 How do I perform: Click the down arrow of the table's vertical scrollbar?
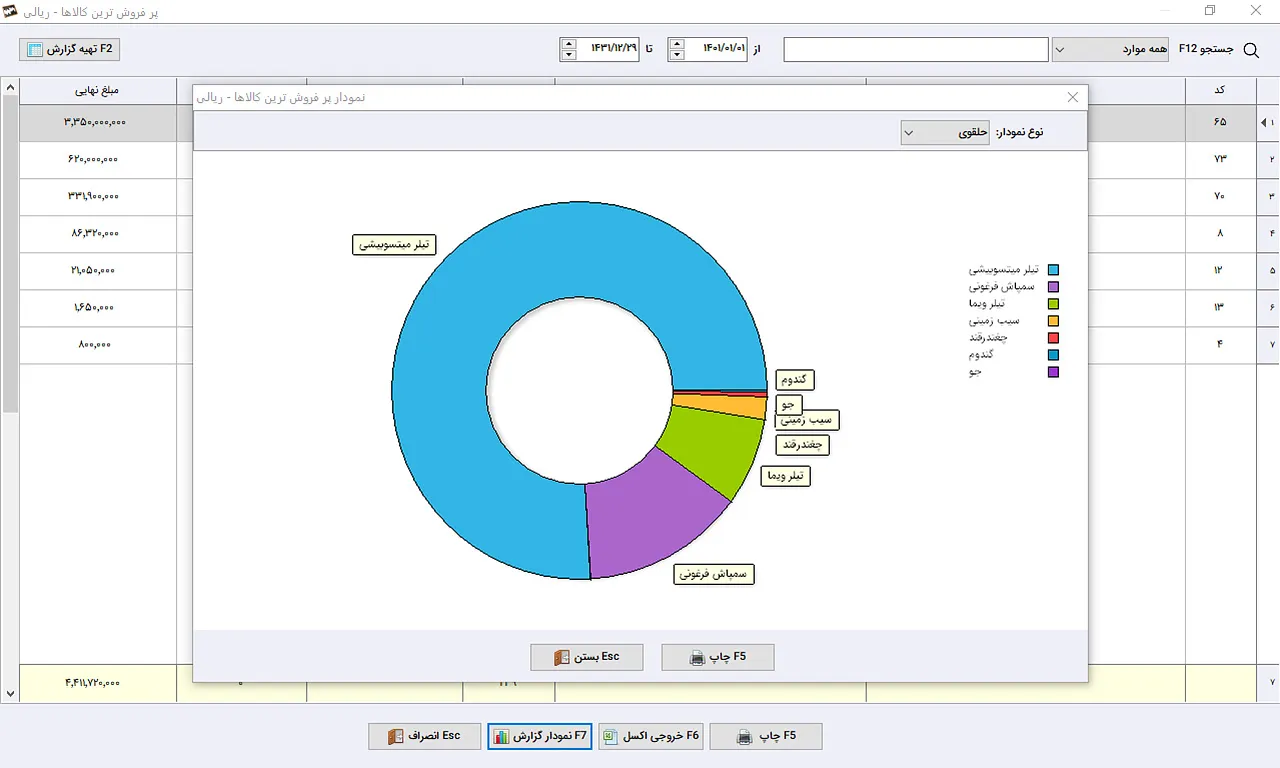(x=10, y=692)
